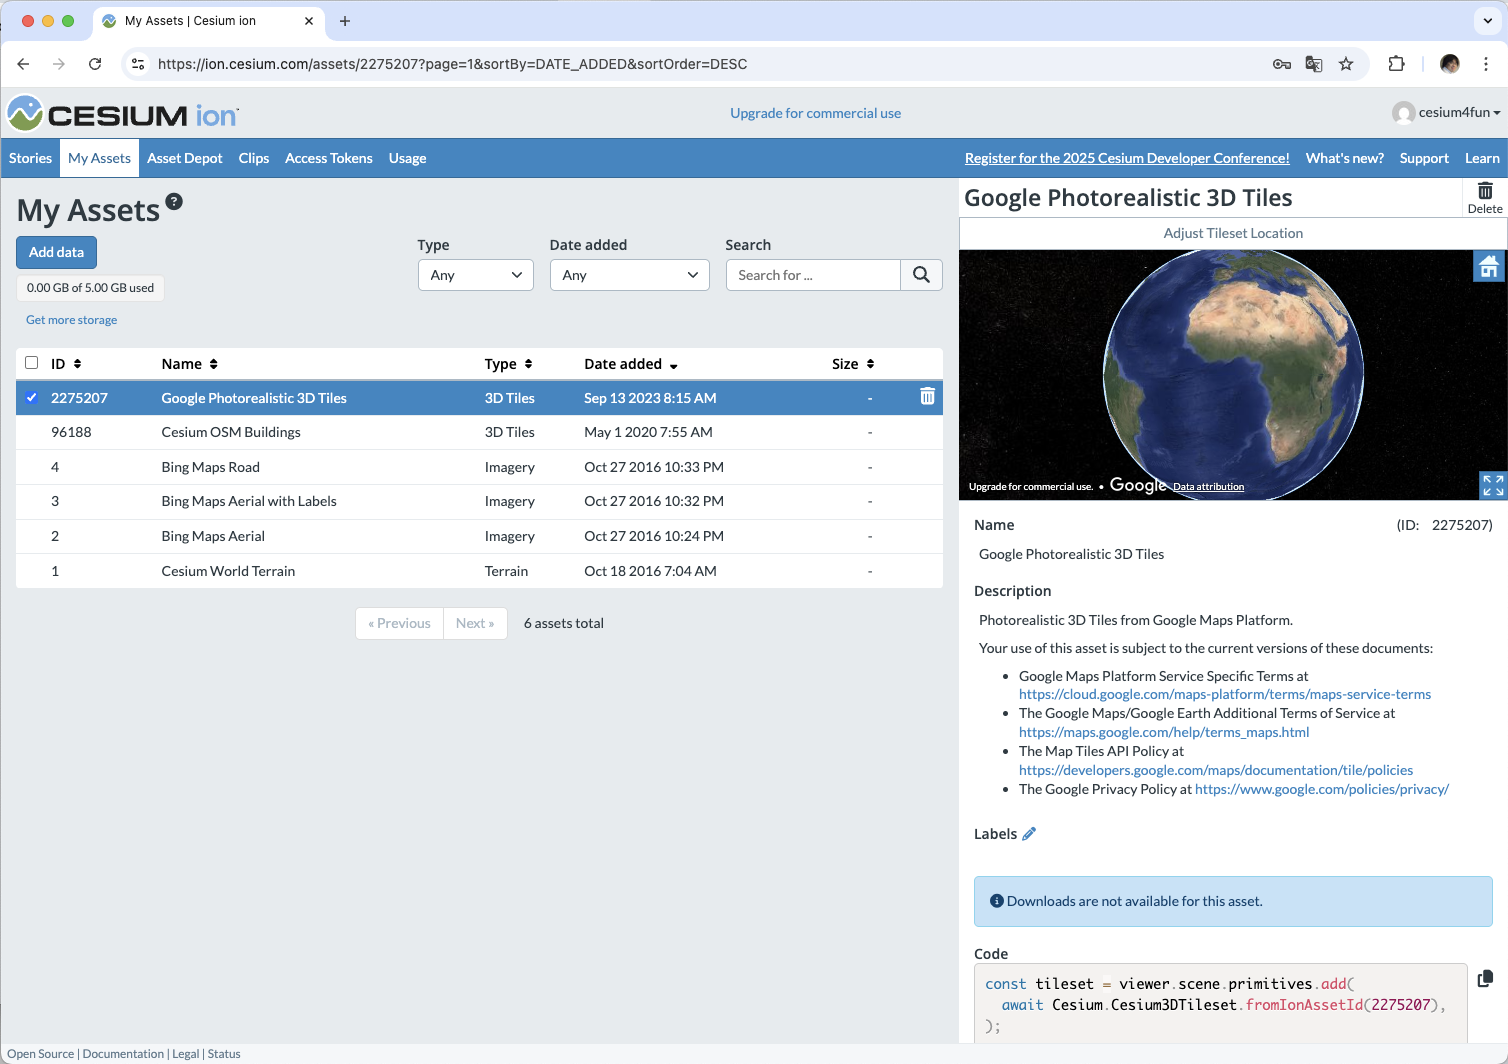The image size is (1508, 1064).
Task: Open the cesium4fun account menu
Action: tap(1447, 113)
